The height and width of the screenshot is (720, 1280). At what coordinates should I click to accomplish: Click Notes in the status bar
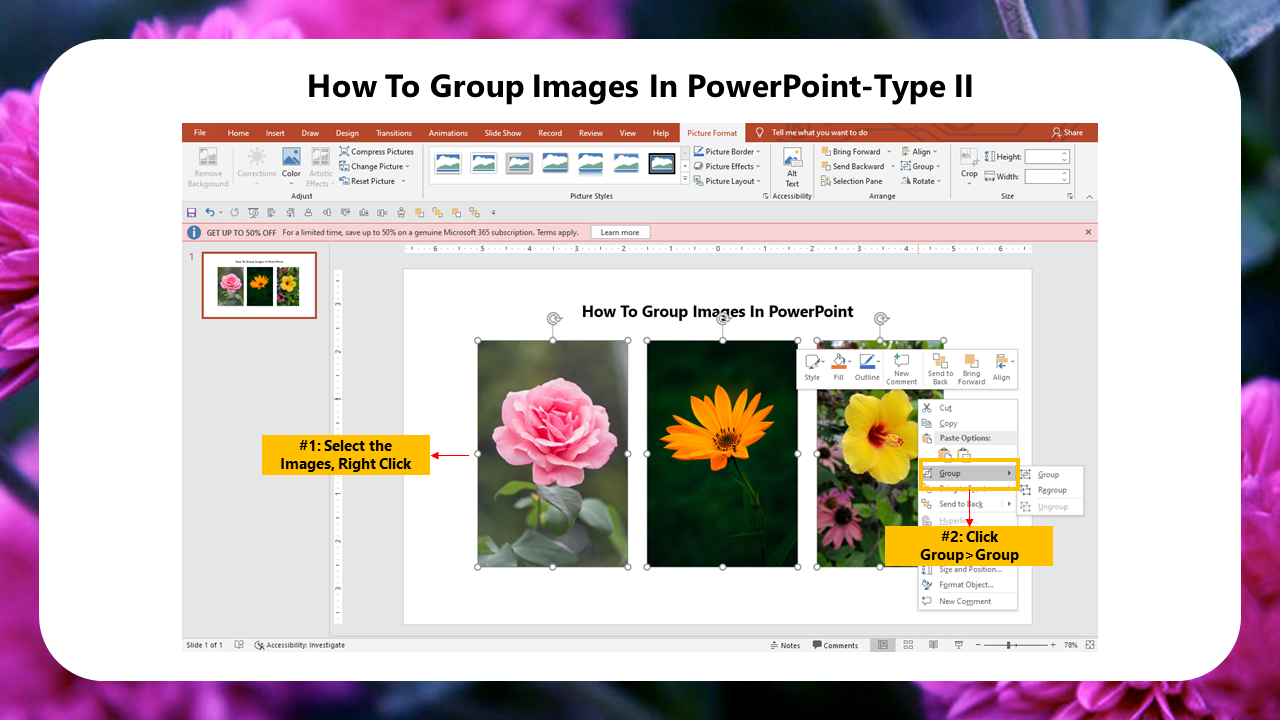click(785, 645)
